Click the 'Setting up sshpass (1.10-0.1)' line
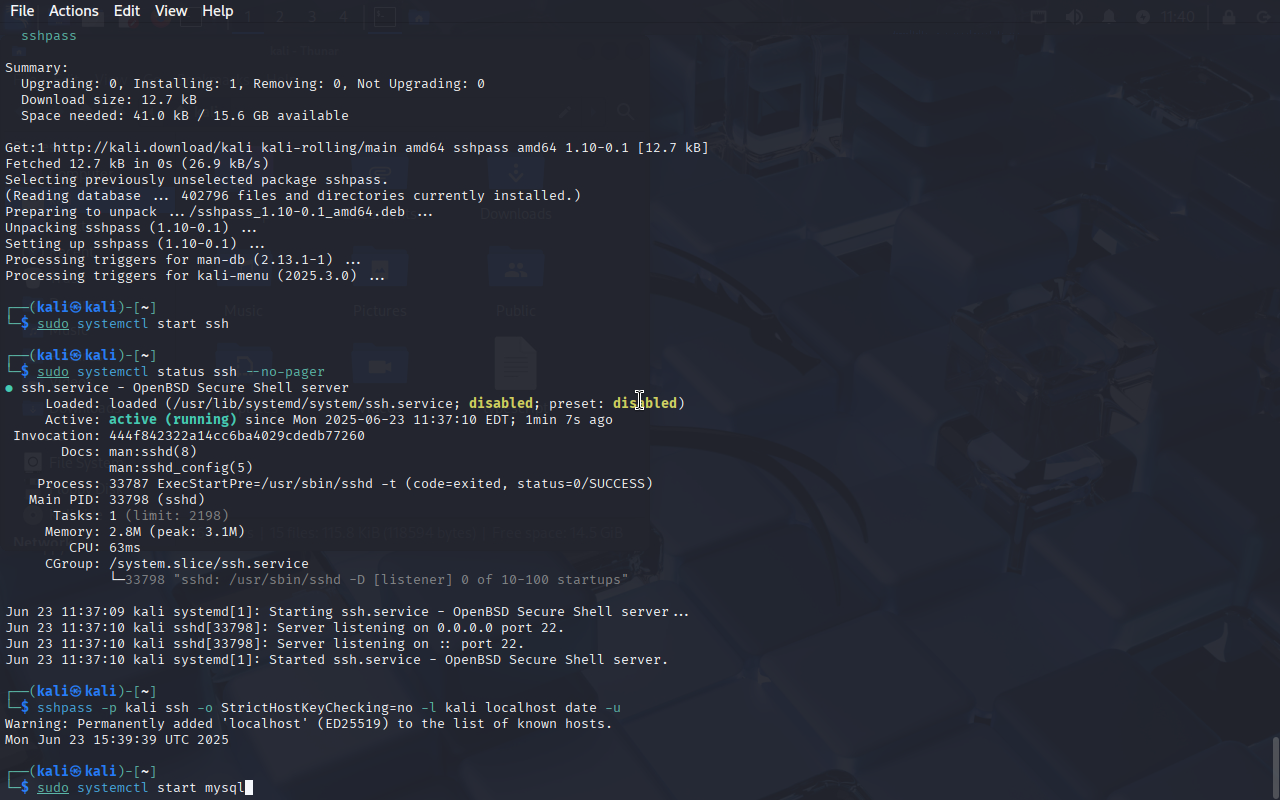 pyautogui.click(x=135, y=244)
